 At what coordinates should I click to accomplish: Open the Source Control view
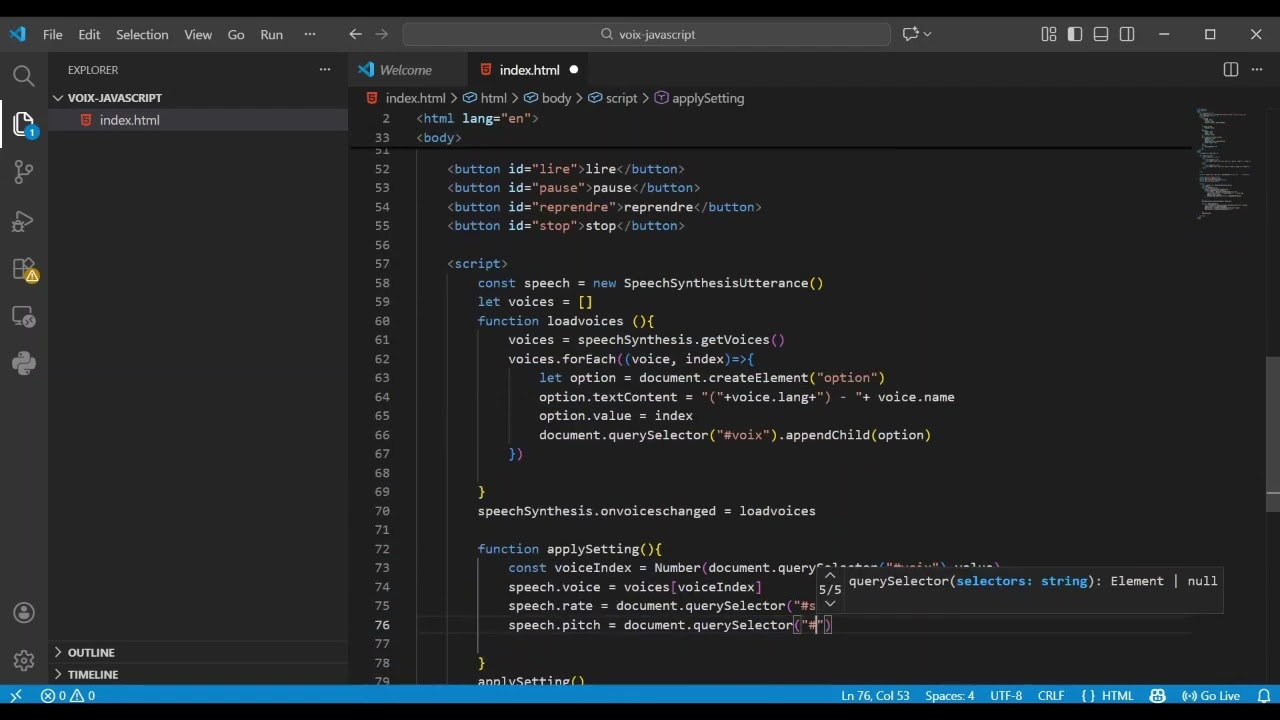click(24, 172)
